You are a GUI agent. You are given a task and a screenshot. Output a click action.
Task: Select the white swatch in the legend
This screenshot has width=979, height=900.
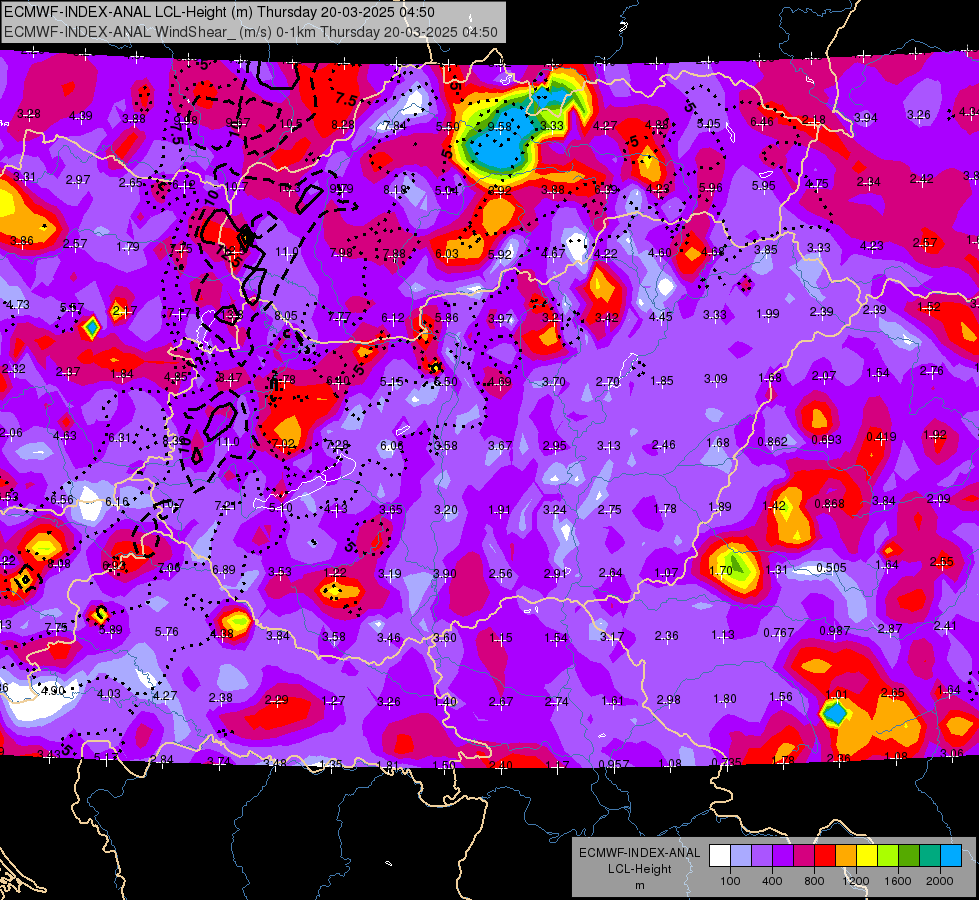tap(719, 856)
